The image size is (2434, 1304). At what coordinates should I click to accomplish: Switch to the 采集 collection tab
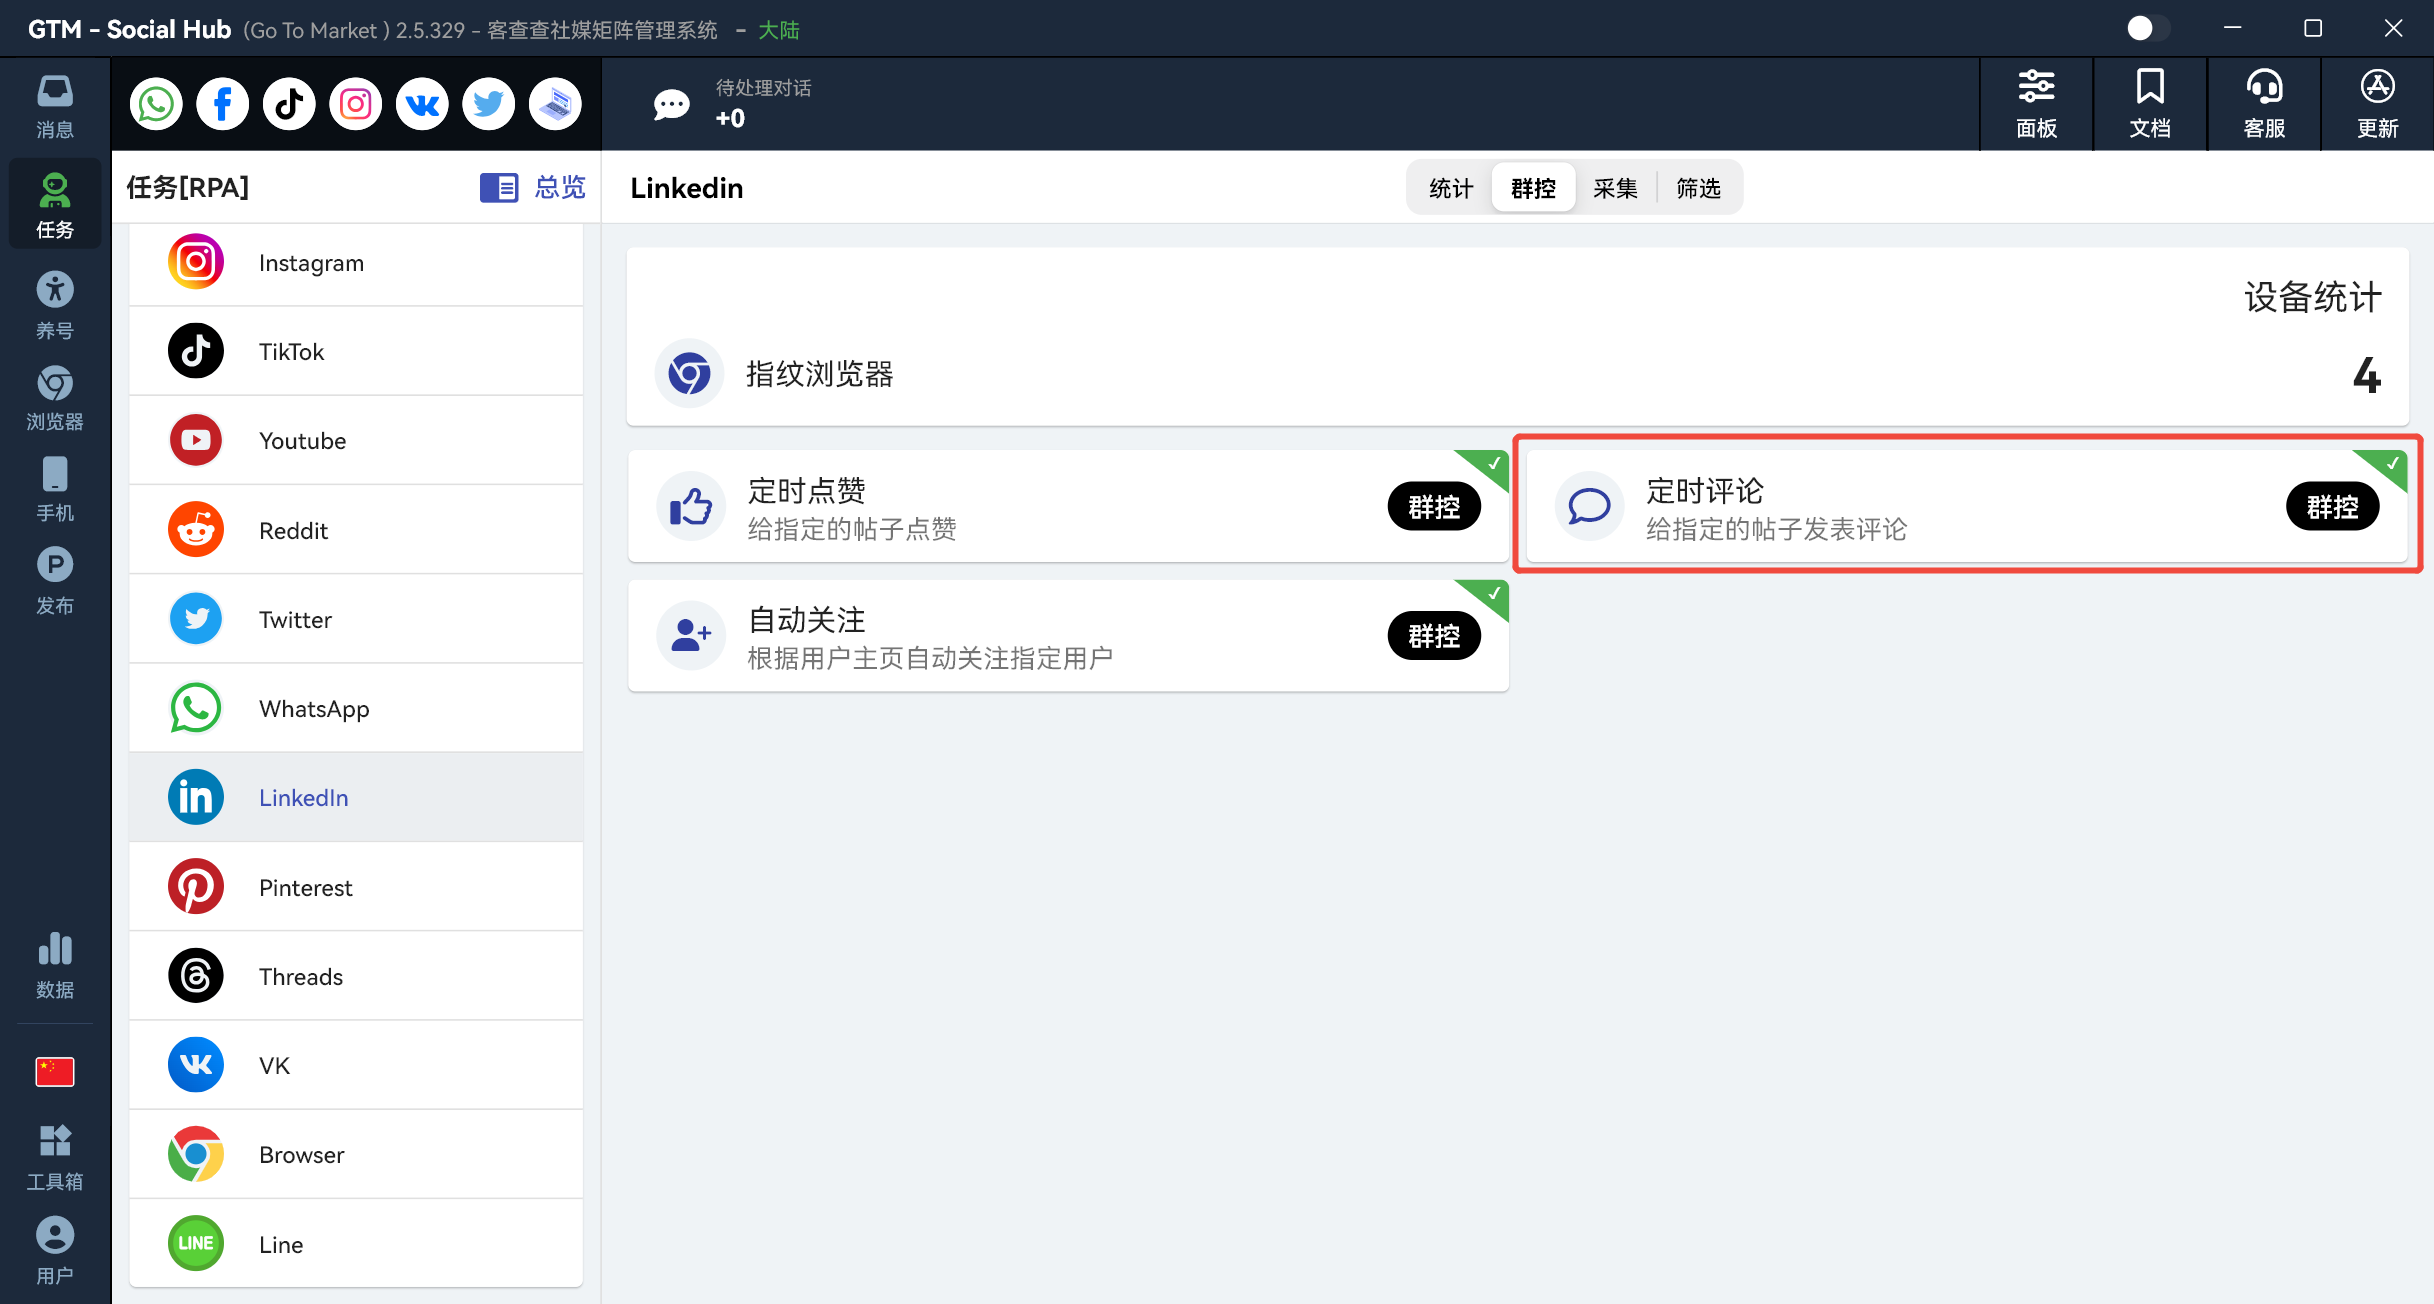tap(1615, 188)
